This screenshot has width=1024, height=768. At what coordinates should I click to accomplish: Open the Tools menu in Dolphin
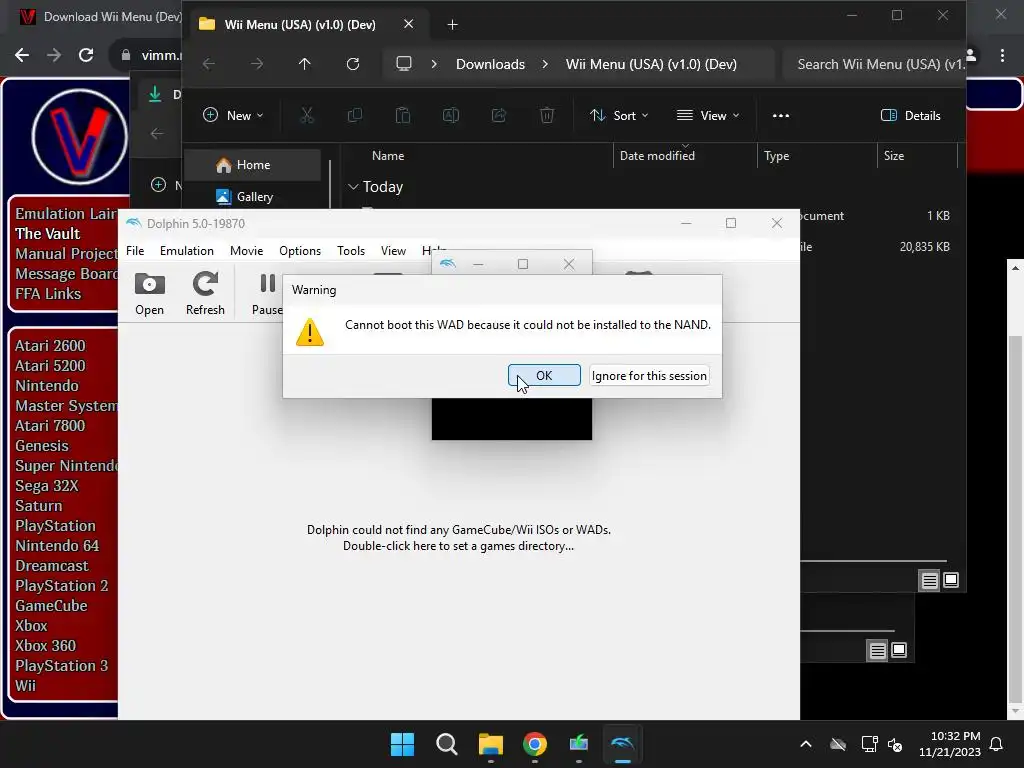[x=351, y=251]
